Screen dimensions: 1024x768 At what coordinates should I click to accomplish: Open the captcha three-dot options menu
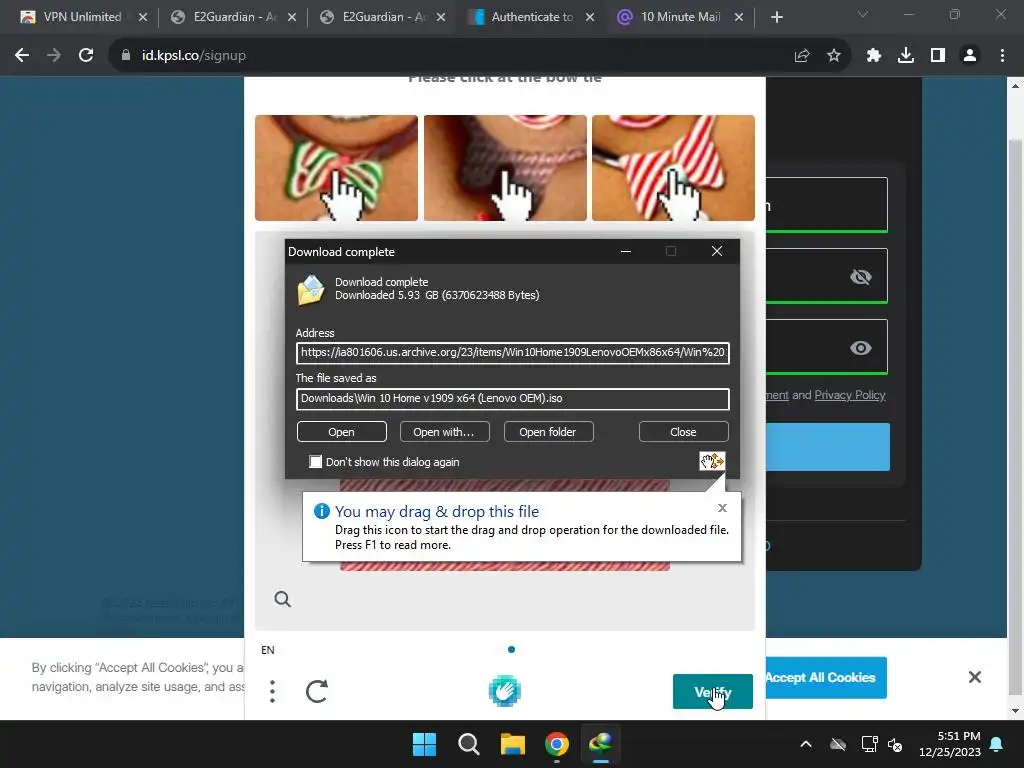click(x=272, y=691)
